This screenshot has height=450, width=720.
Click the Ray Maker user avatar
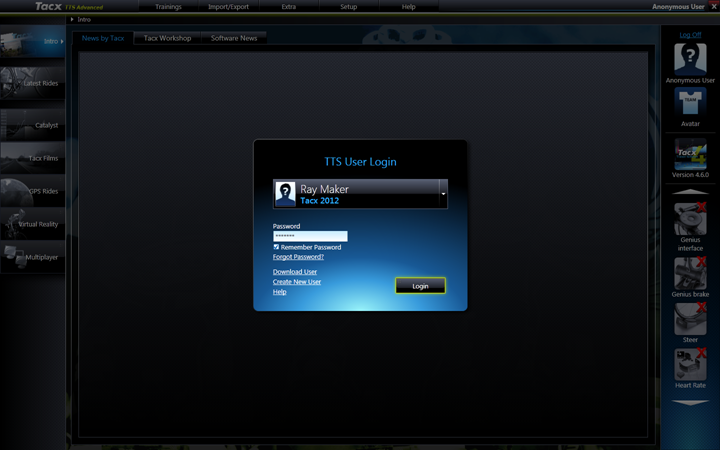click(x=285, y=194)
